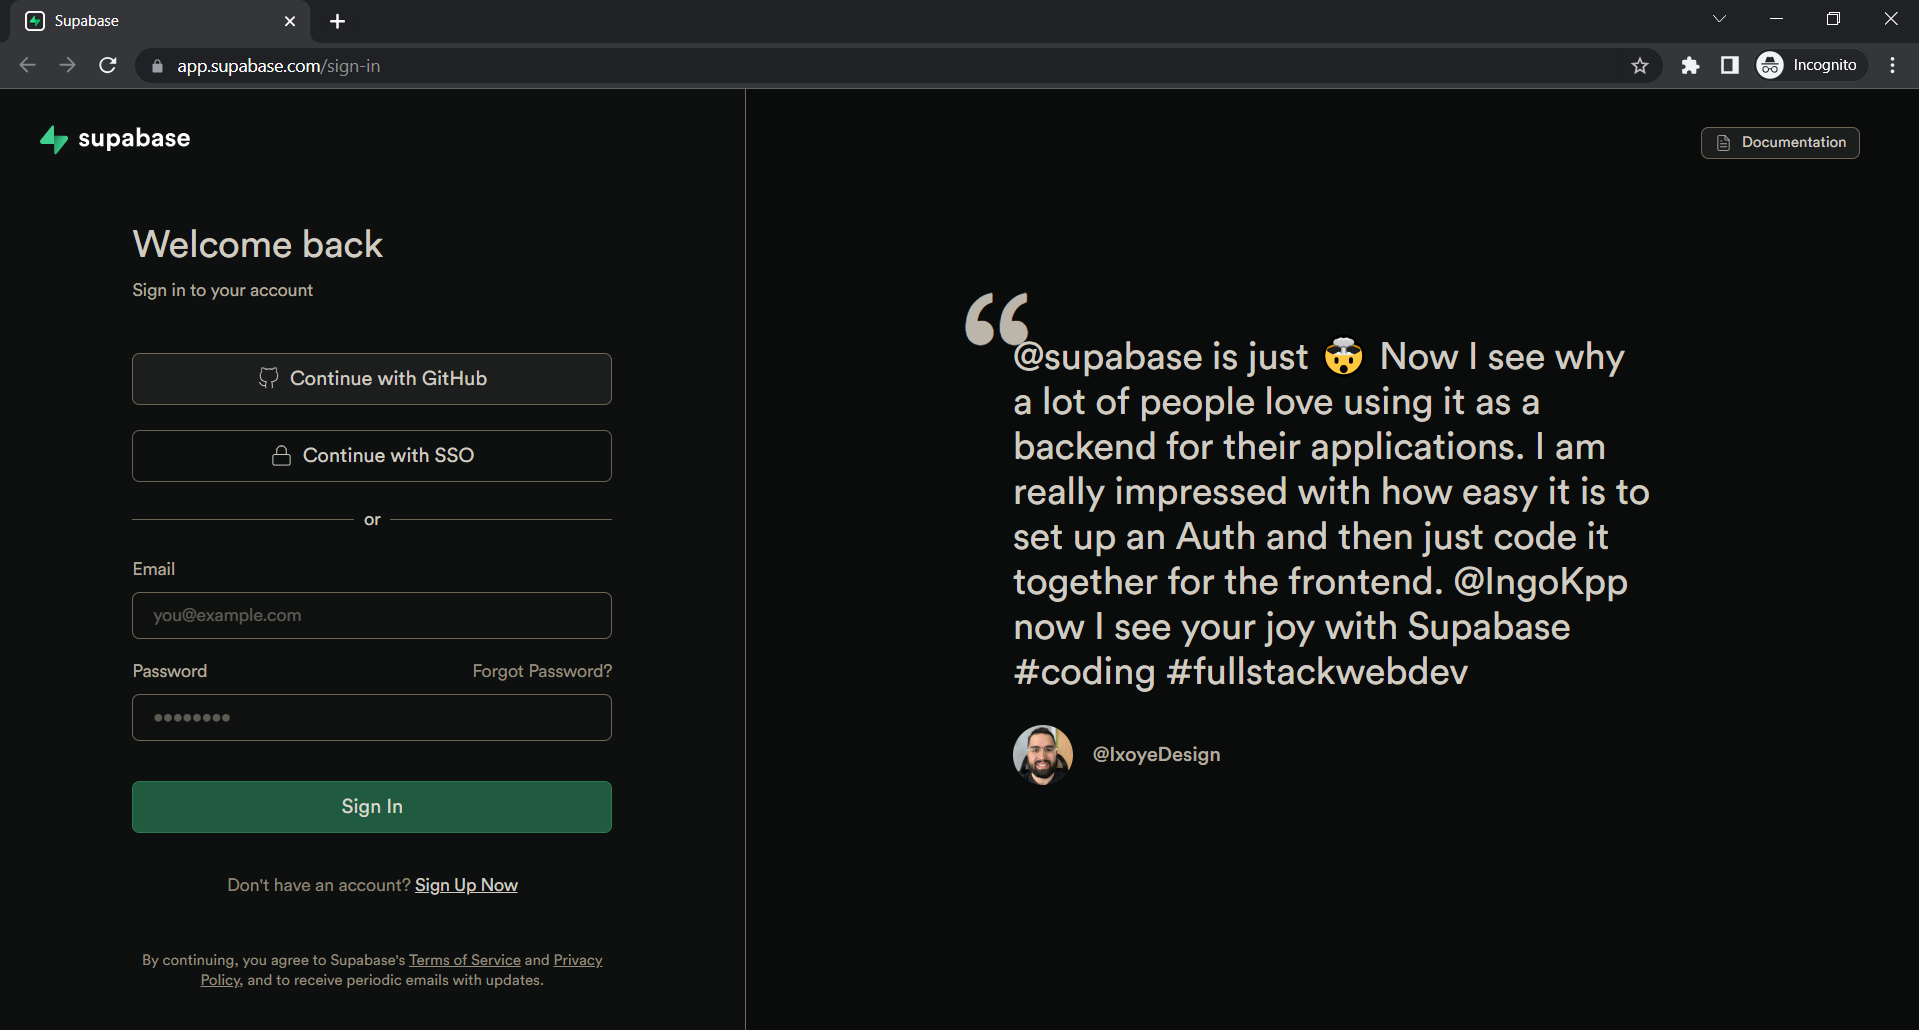1919x1030 pixels.
Task: Bookmark this page with star icon
Action: tap(1640, 66)
